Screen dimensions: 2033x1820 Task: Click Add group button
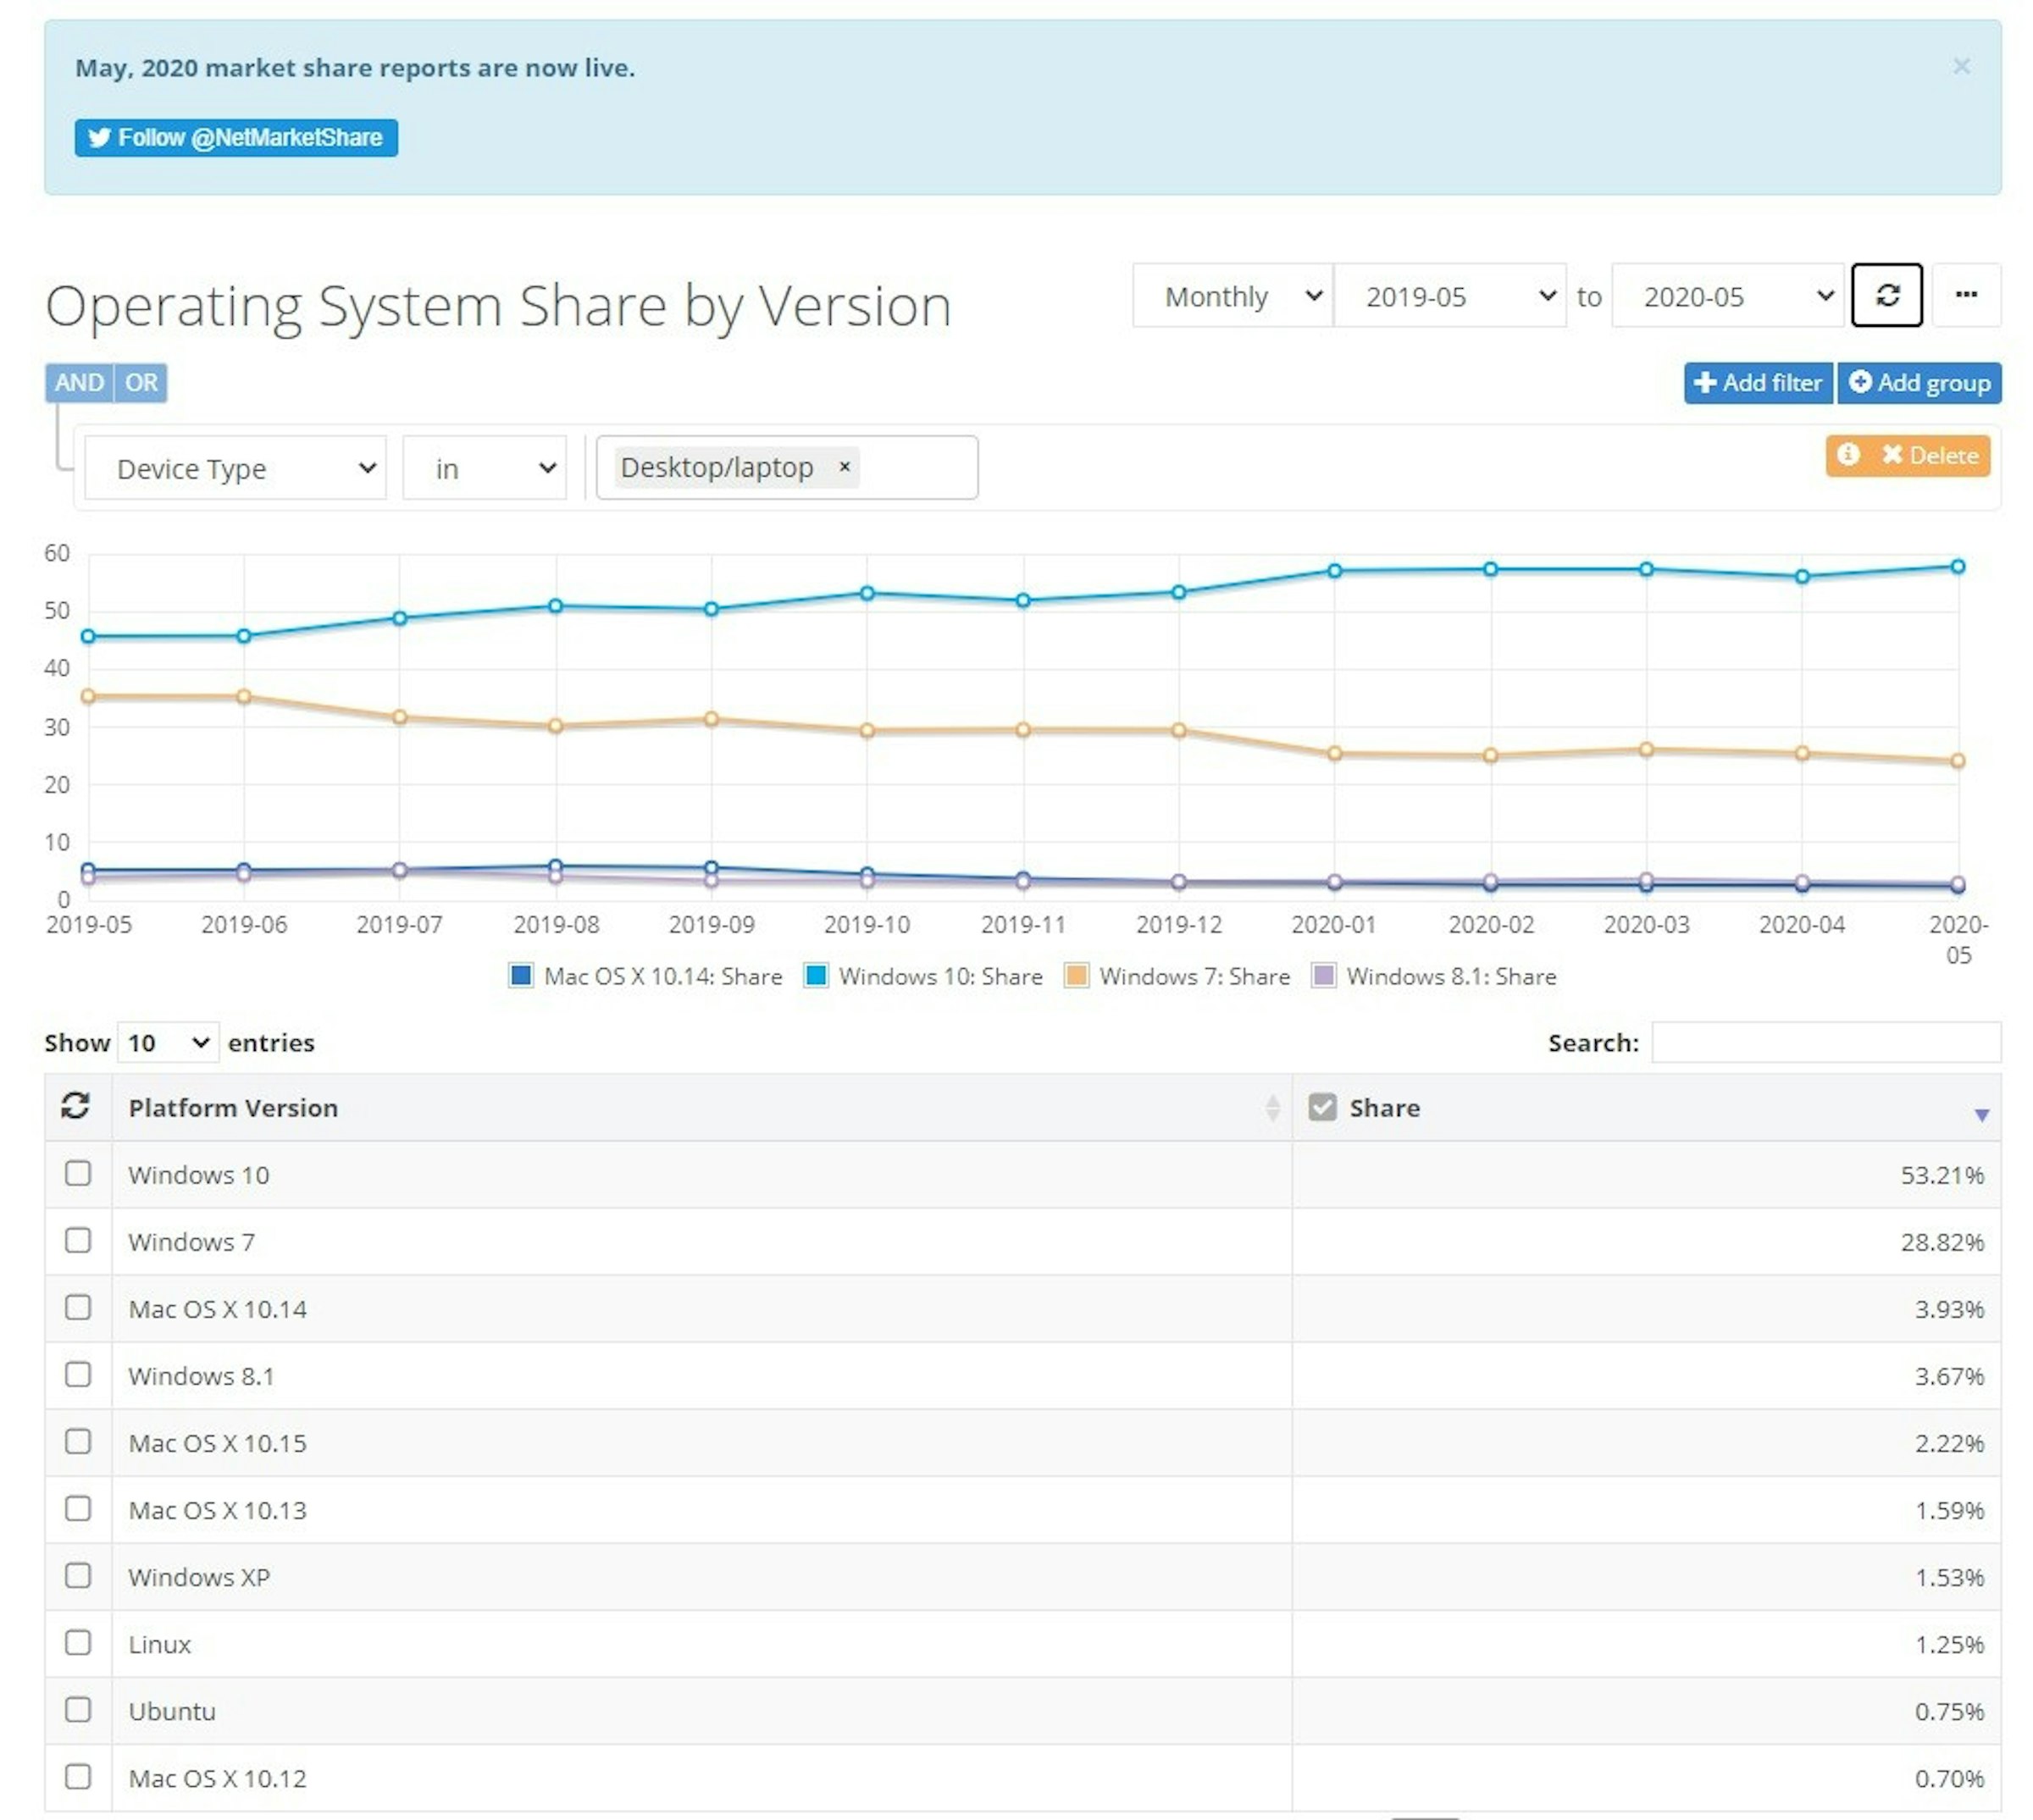point(1918,383)
